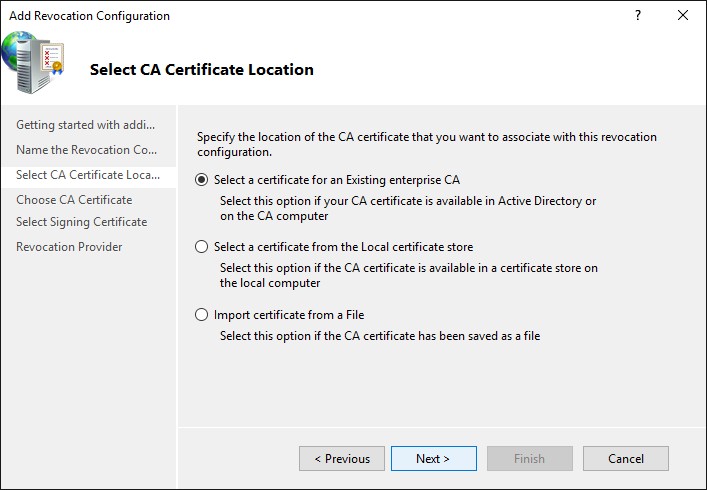Click the description mentioning Active Directory
The image size is (707, 490).
click(x=408, y=208)
